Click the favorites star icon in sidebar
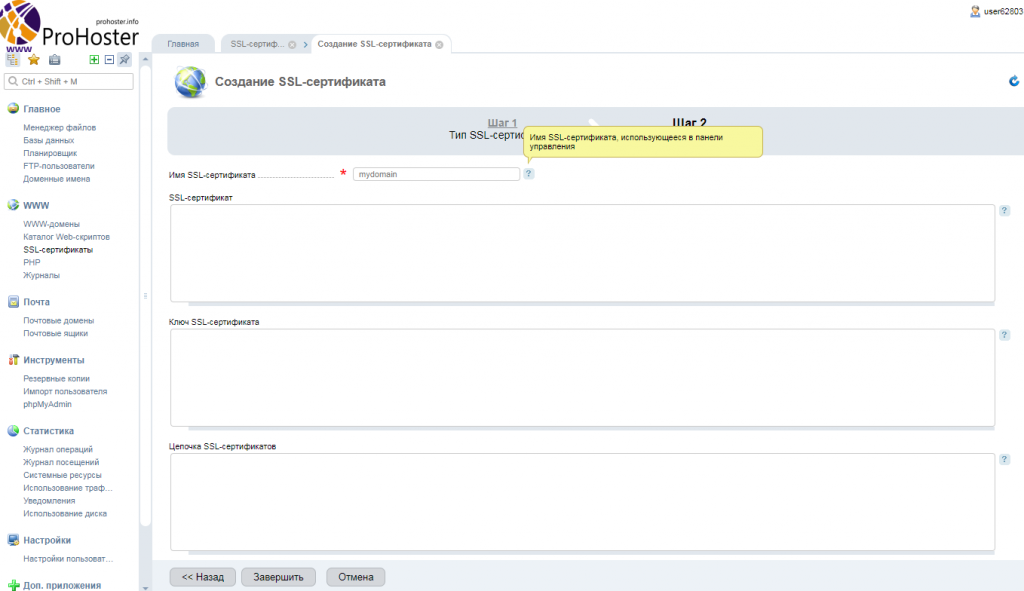Image resolution: width=1024 pixels, height=591 pixels. click(34, 60)
